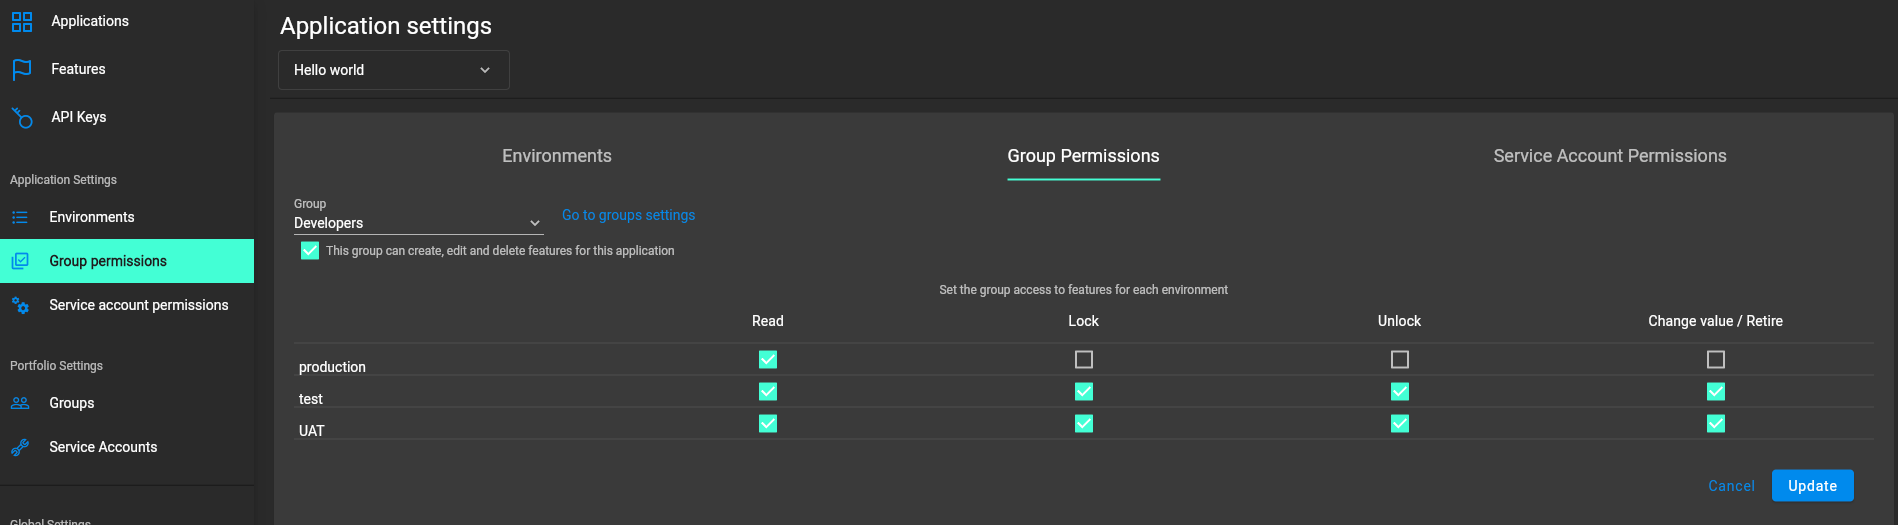
Task: Click the test environment row label
Action: [311, 399]
